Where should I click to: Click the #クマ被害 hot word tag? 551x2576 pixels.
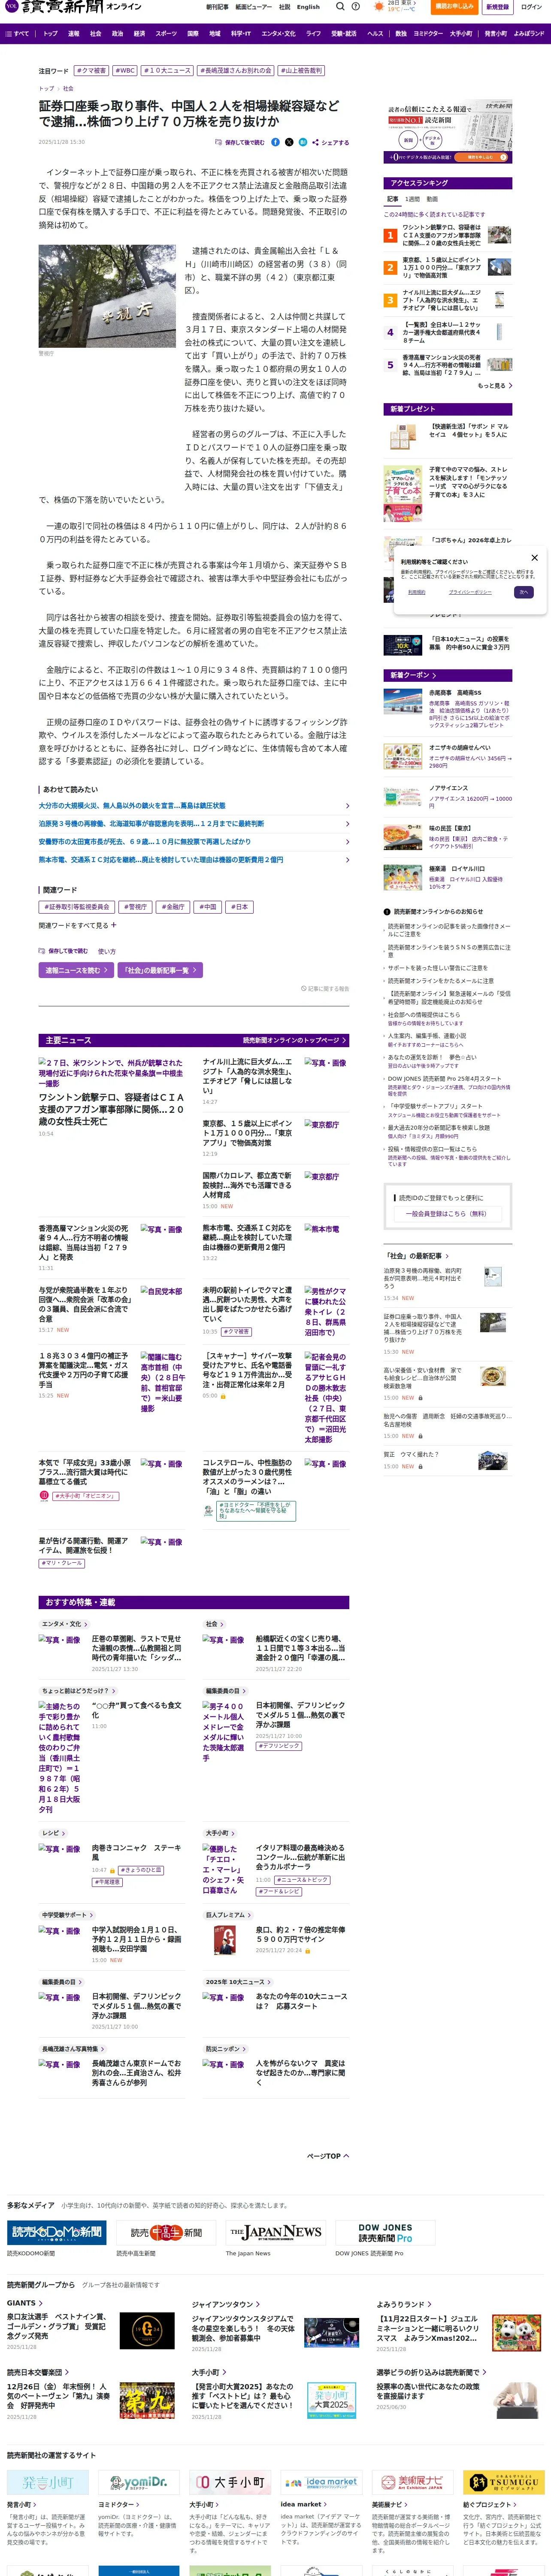[x=92, y=71]
